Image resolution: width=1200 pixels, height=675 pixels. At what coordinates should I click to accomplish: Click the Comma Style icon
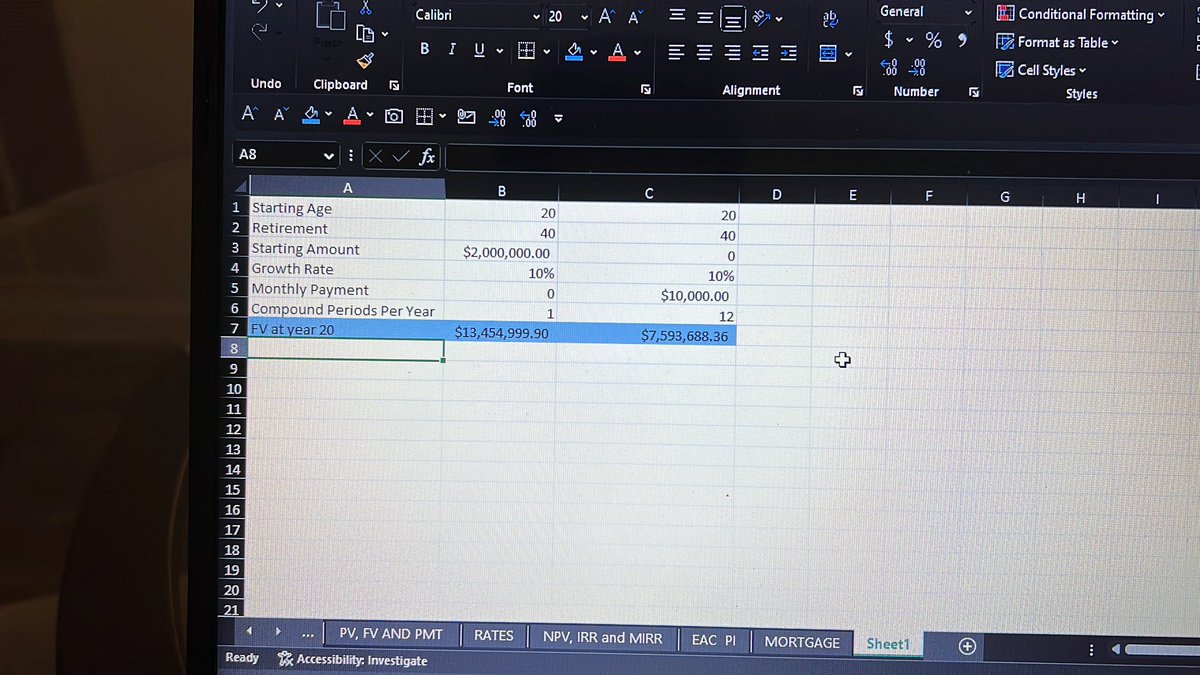pos(962,40)
